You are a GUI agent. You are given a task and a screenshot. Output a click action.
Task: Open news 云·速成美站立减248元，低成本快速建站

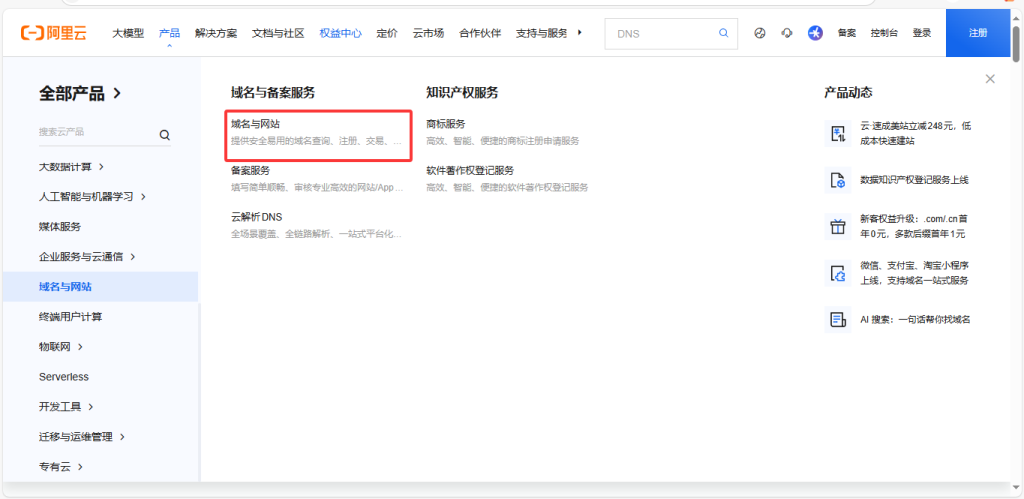[x=916, y=133]
